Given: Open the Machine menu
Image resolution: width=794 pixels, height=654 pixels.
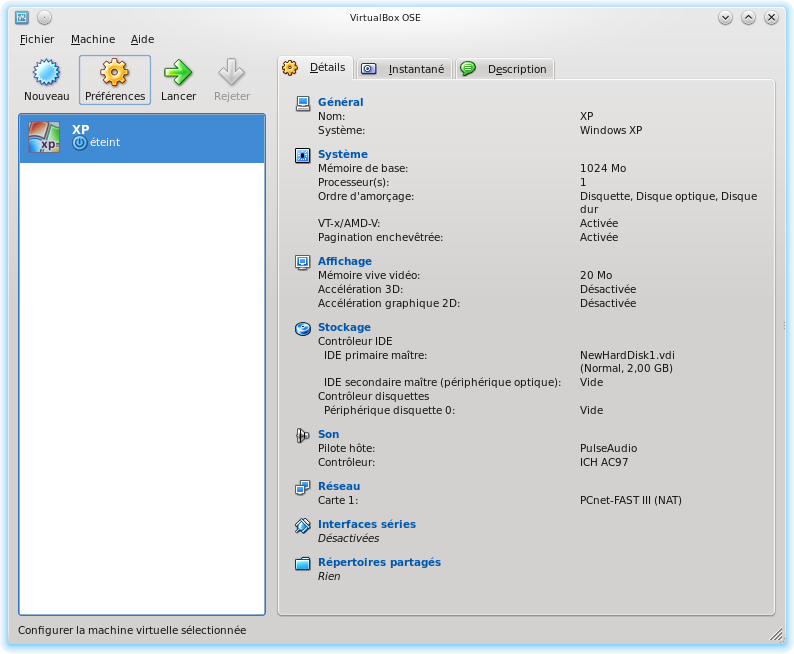Looking at the screenshot, I should (93, 39).
